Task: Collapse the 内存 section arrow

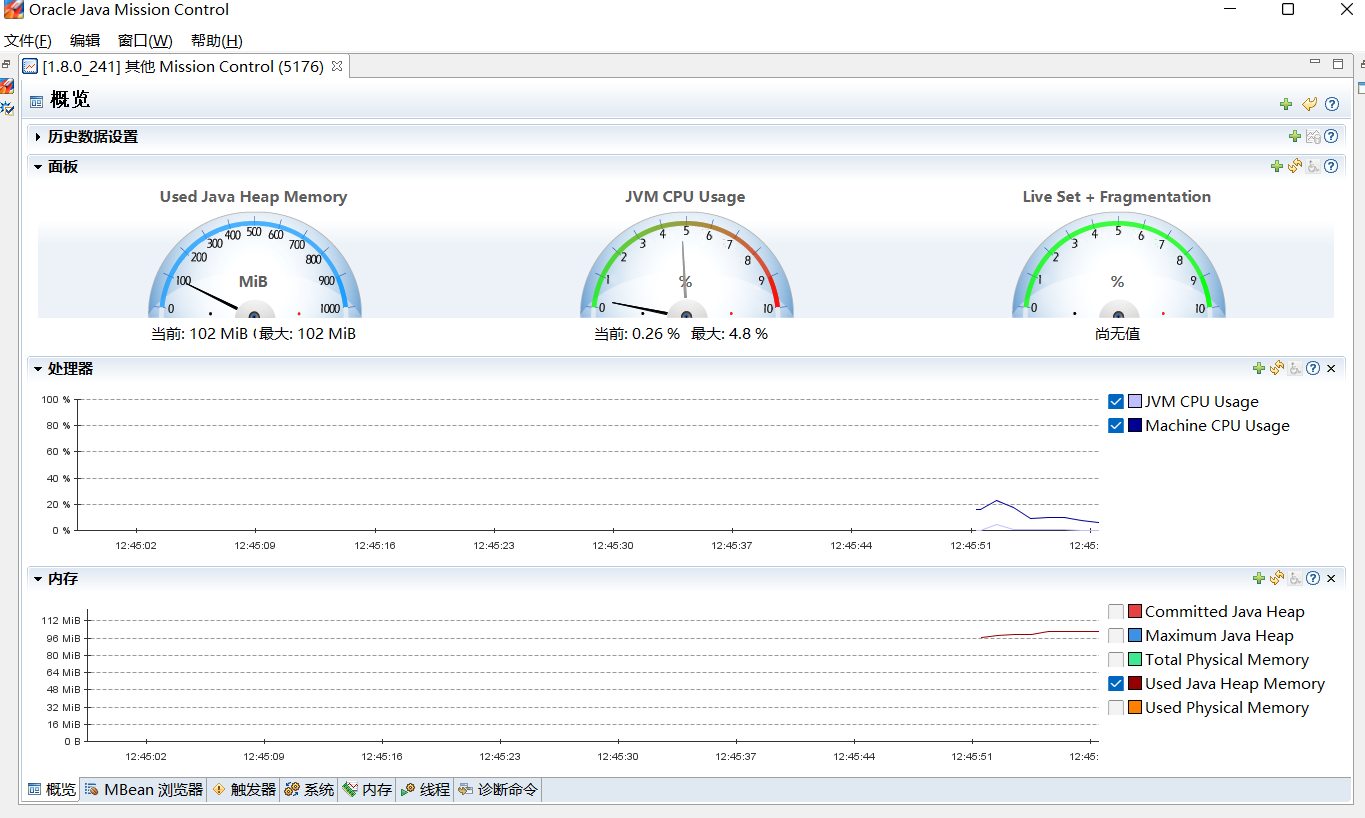Action: point(38,579)
